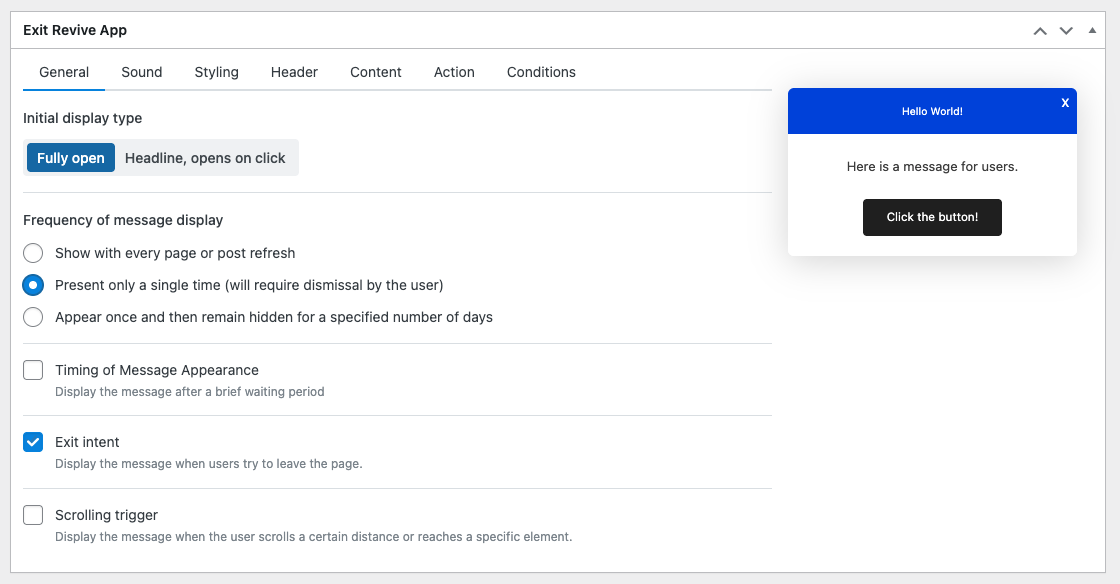Move Exit Revive App panel up
Image resolution: width=1120 pixels, height=584 pixels.
click(x=1040, y=31)
